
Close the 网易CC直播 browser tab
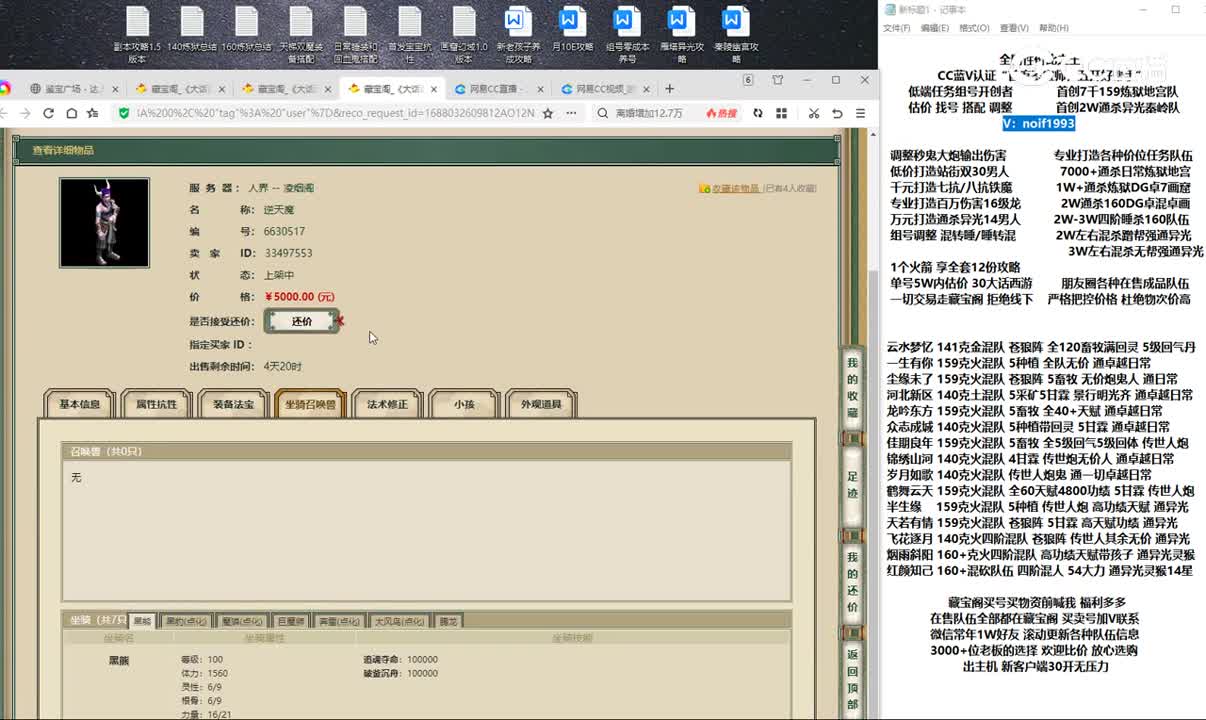click(540, 89)
